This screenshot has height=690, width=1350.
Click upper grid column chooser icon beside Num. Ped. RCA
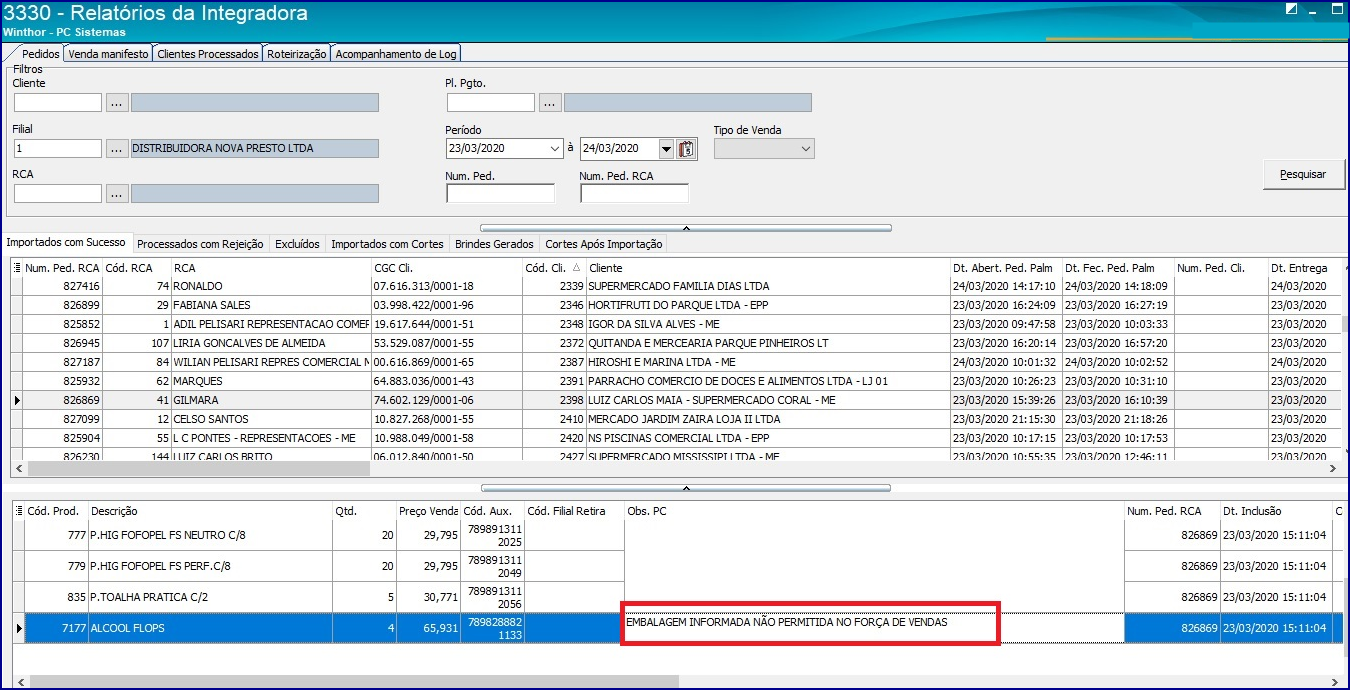[x=17, y=268]
